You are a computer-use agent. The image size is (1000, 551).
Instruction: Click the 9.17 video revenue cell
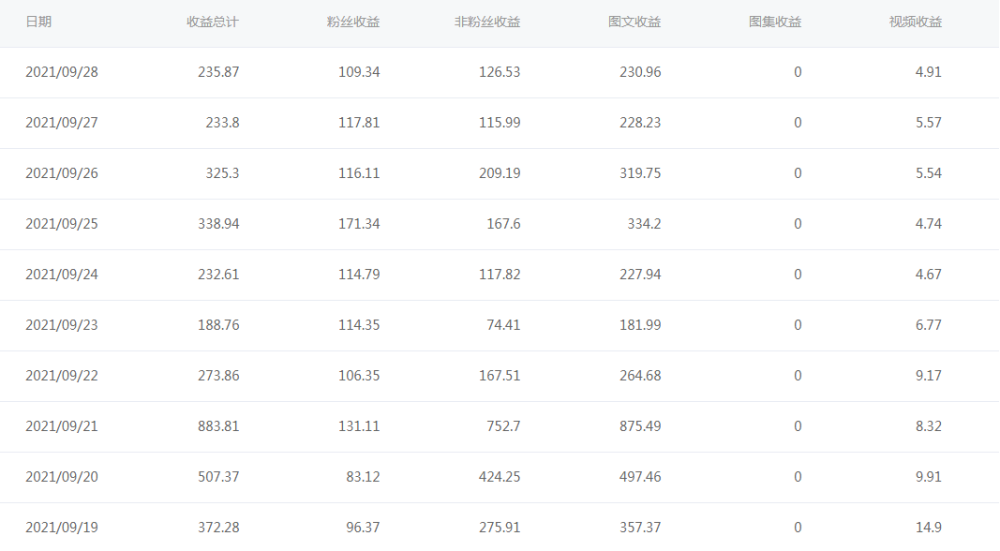[x=928, y=375]
